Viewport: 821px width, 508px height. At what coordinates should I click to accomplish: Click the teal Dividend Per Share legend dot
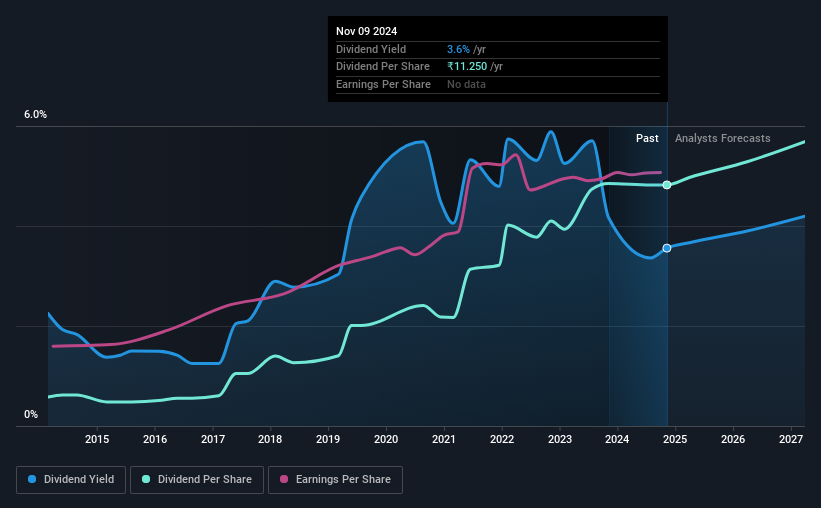tap(146, 479)
